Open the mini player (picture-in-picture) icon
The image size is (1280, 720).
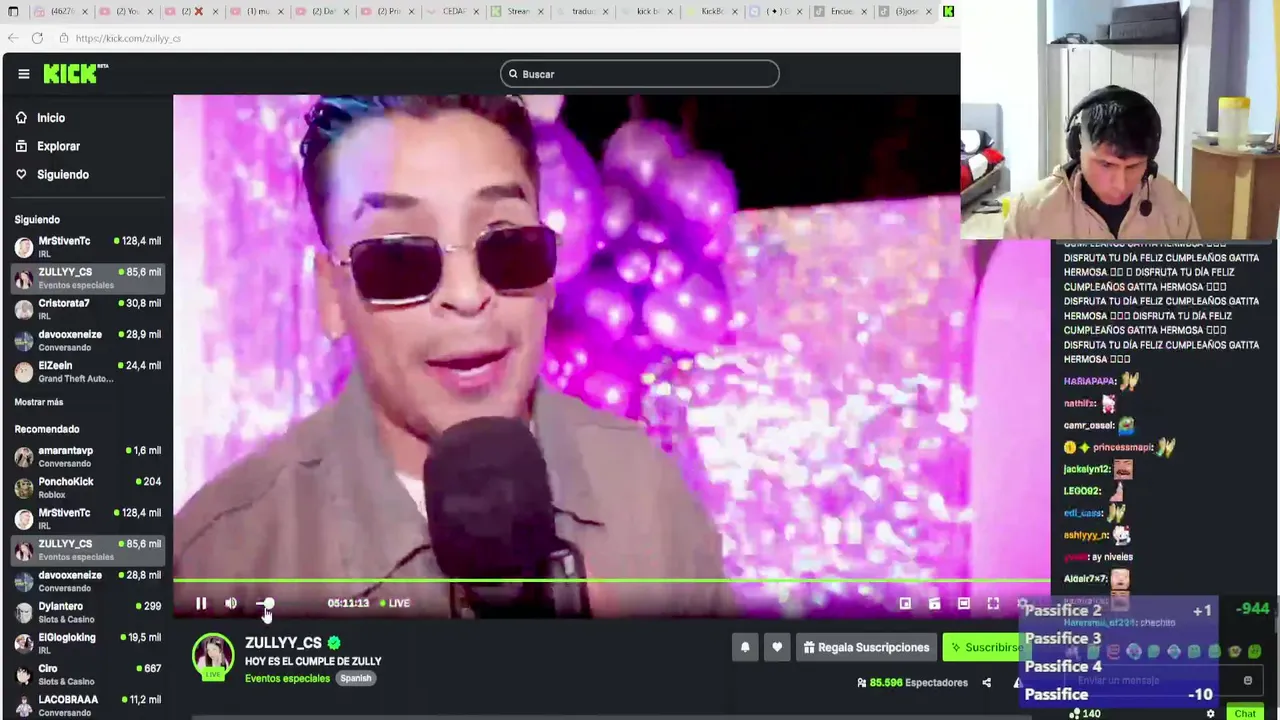click(905, 603)
